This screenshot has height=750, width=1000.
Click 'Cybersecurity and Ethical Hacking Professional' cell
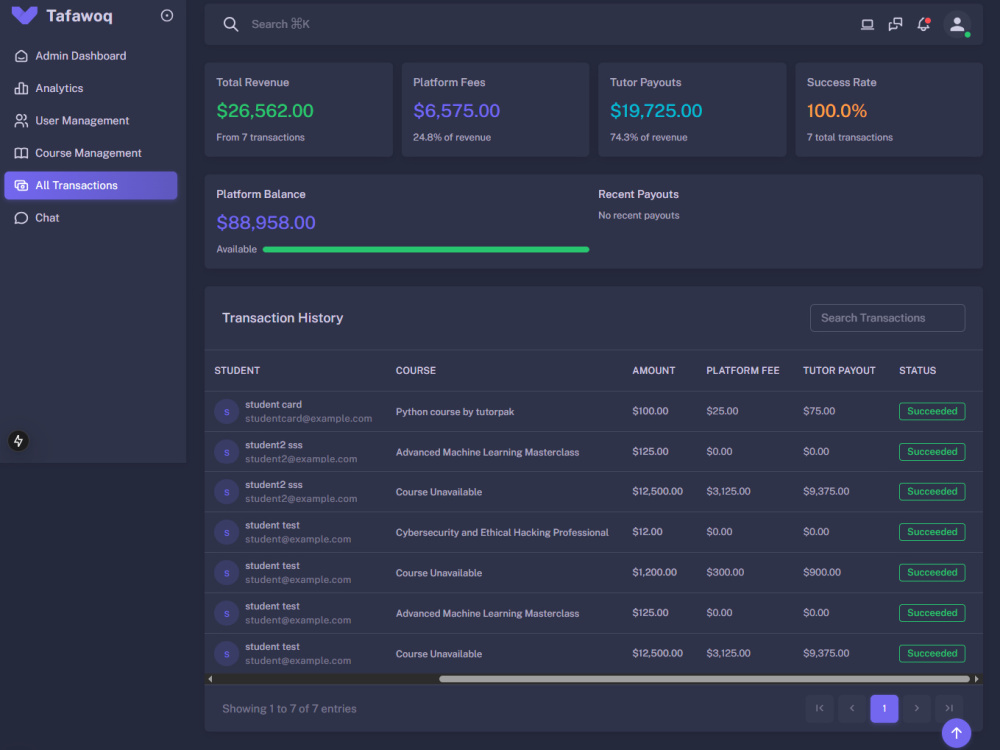coord(502,533)
